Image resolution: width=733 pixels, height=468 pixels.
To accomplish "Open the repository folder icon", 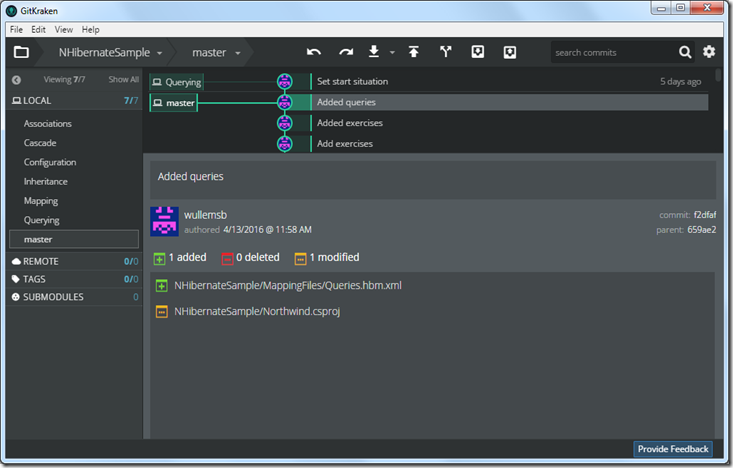I will 21,52.
